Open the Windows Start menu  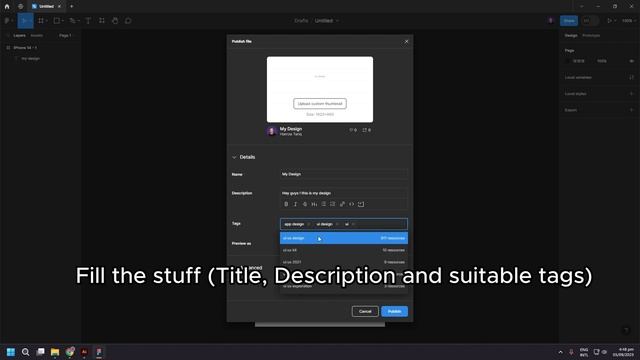pos(11,352)
